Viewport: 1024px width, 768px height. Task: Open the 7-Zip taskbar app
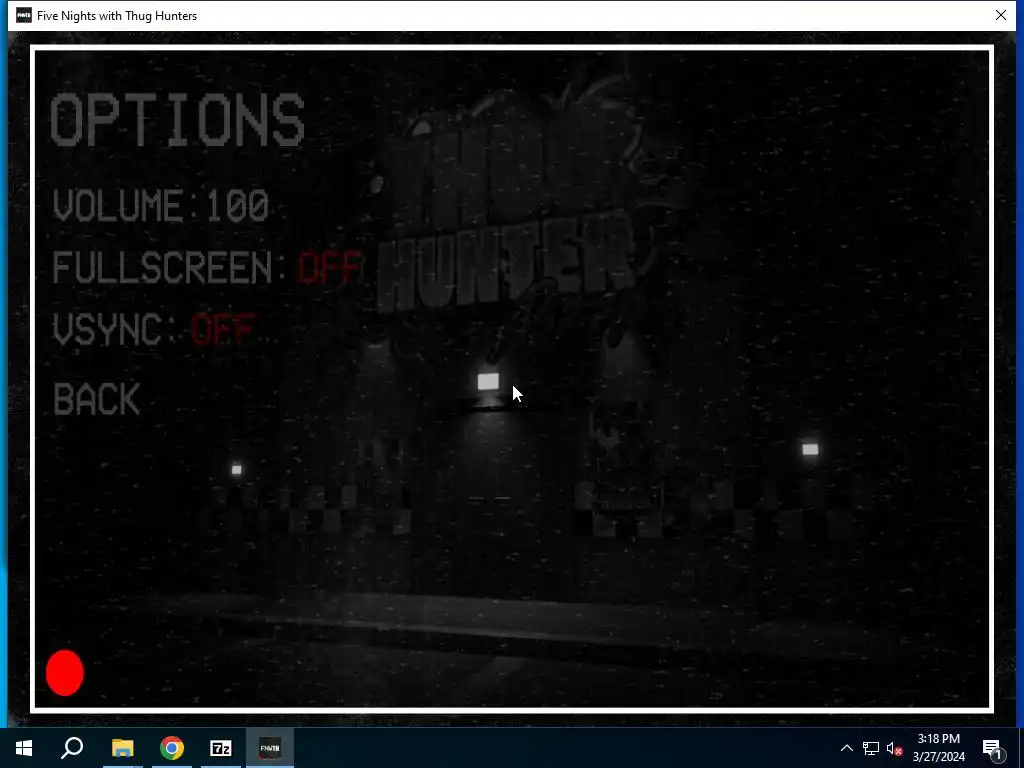[x=221, y=748]
